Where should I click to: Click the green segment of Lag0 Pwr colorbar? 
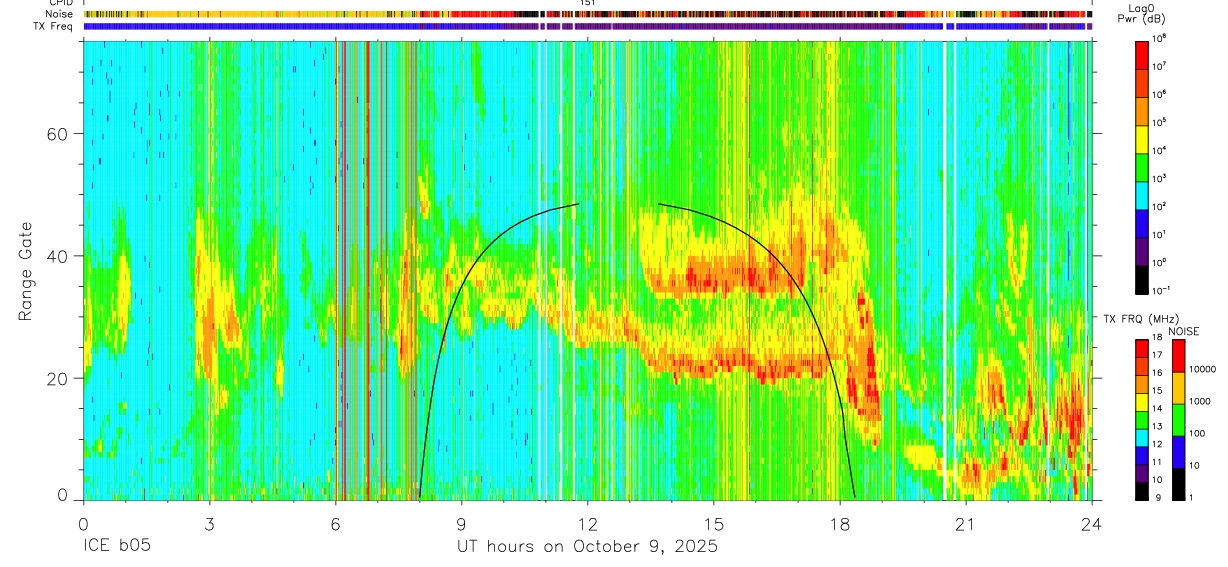[x=1142, y=167]
